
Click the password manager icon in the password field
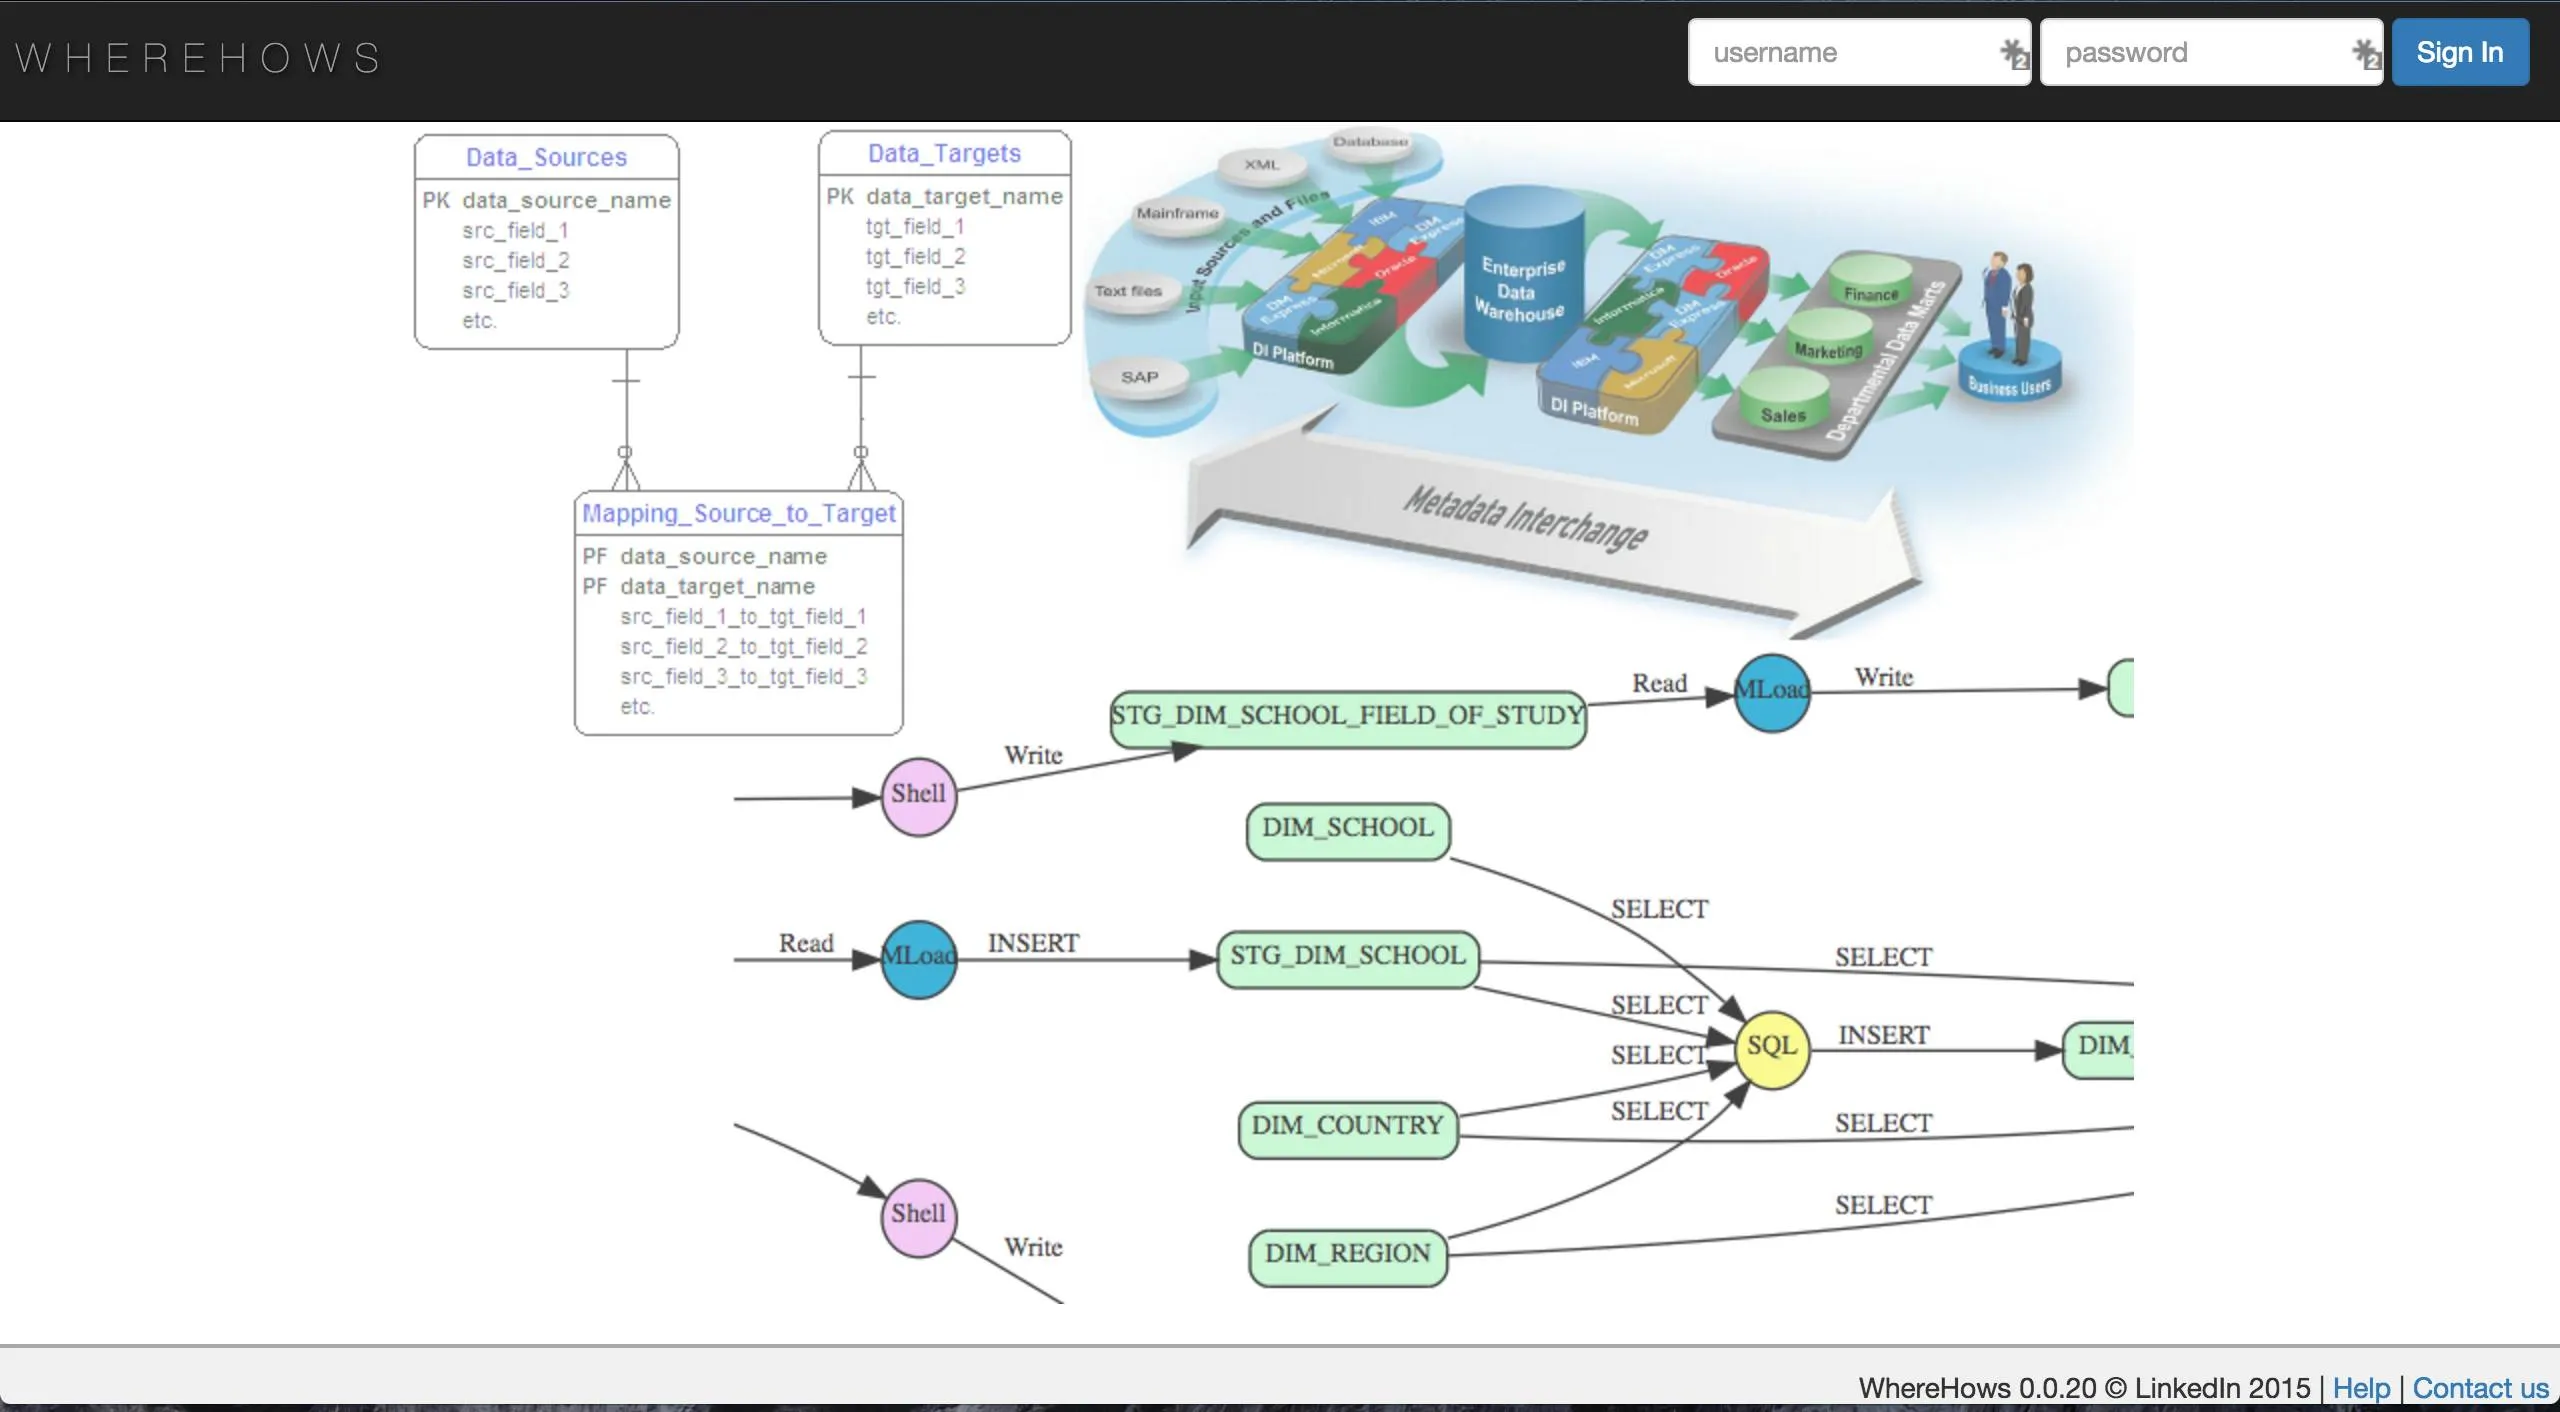coord(2365,53)
